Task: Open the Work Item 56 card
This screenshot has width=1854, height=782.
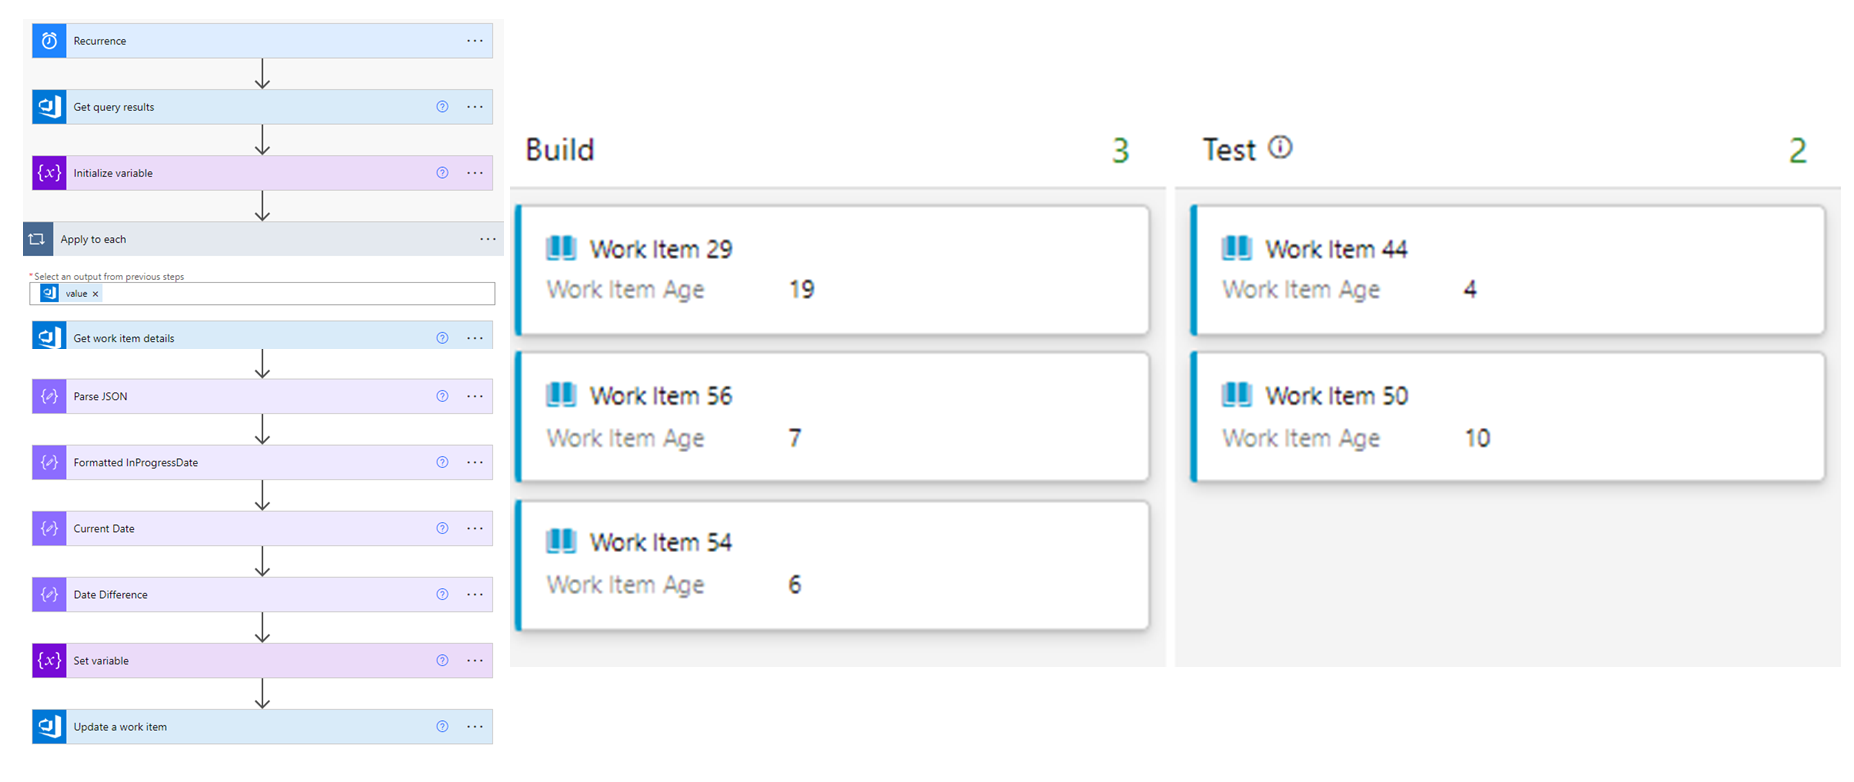Action: pyautogui.click(x=833, y=416)
